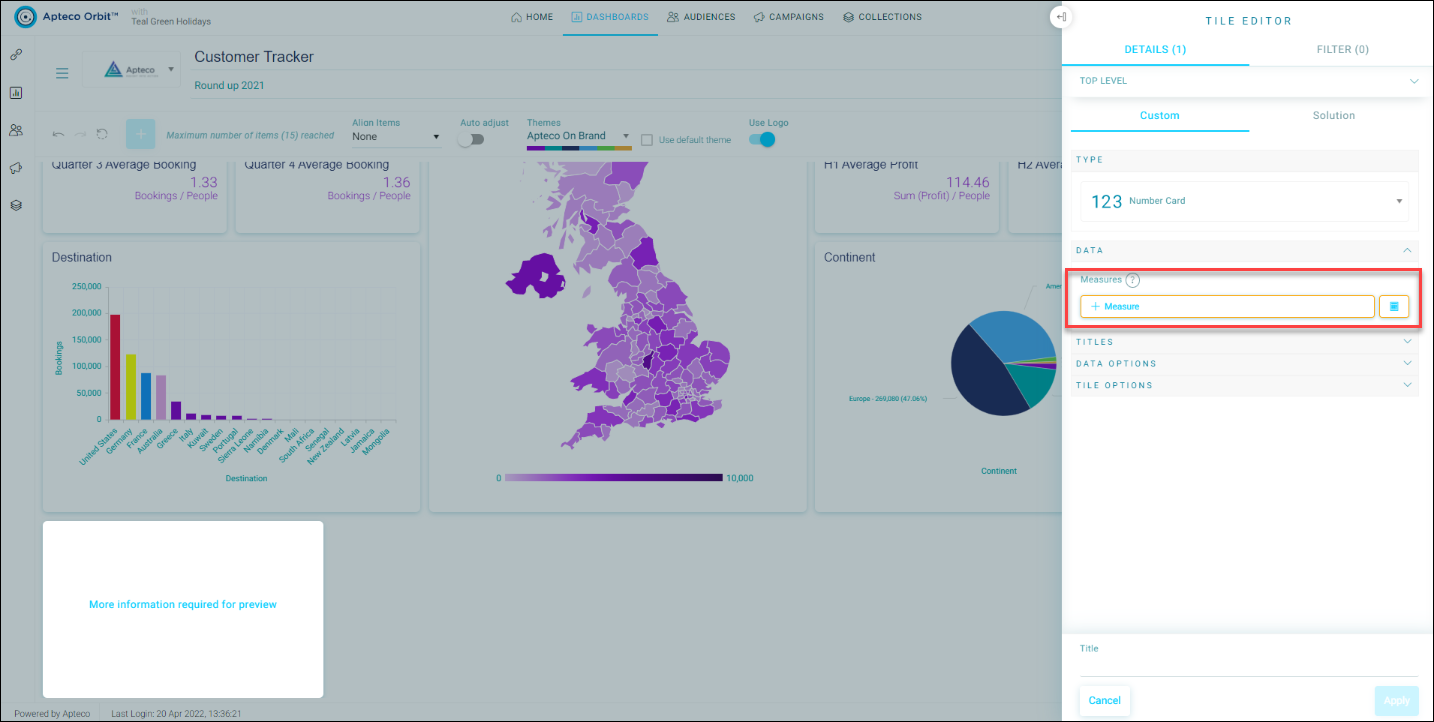
Task: Click the undo arrow icon
Action: click(x=59, y=134)
